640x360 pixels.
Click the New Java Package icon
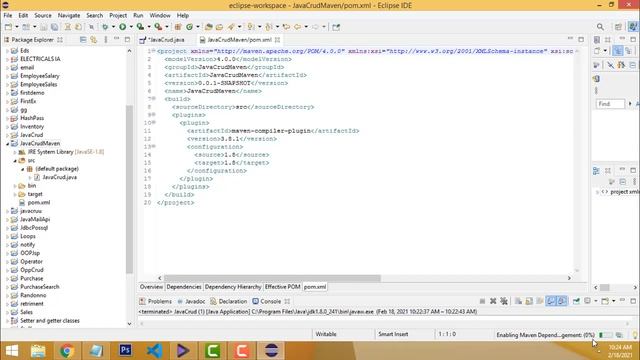pyautogui.click(x=178, y=27)
